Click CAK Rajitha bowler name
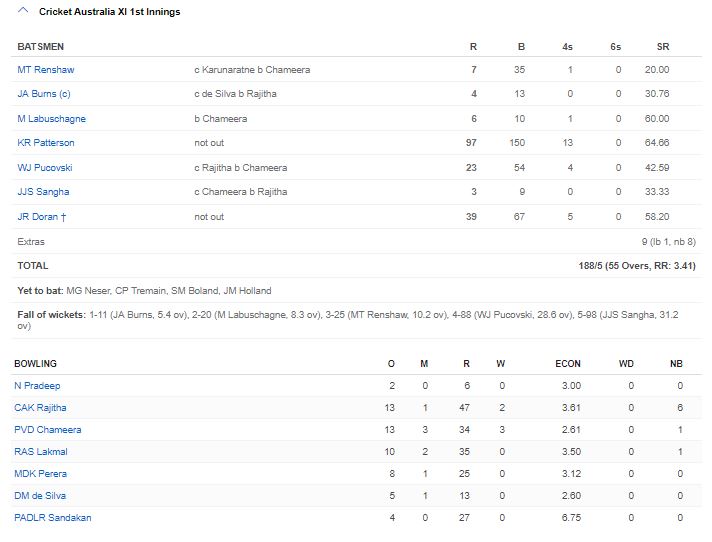The width and height of the screenshot is (712, 542). pyautogui.click(x=41, y=408)
